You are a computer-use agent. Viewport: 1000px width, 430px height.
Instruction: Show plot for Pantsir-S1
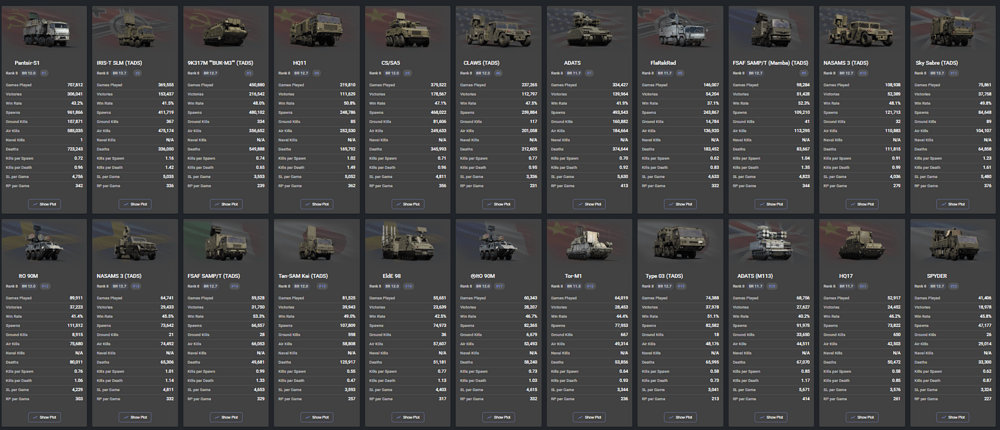click(44, 203)
